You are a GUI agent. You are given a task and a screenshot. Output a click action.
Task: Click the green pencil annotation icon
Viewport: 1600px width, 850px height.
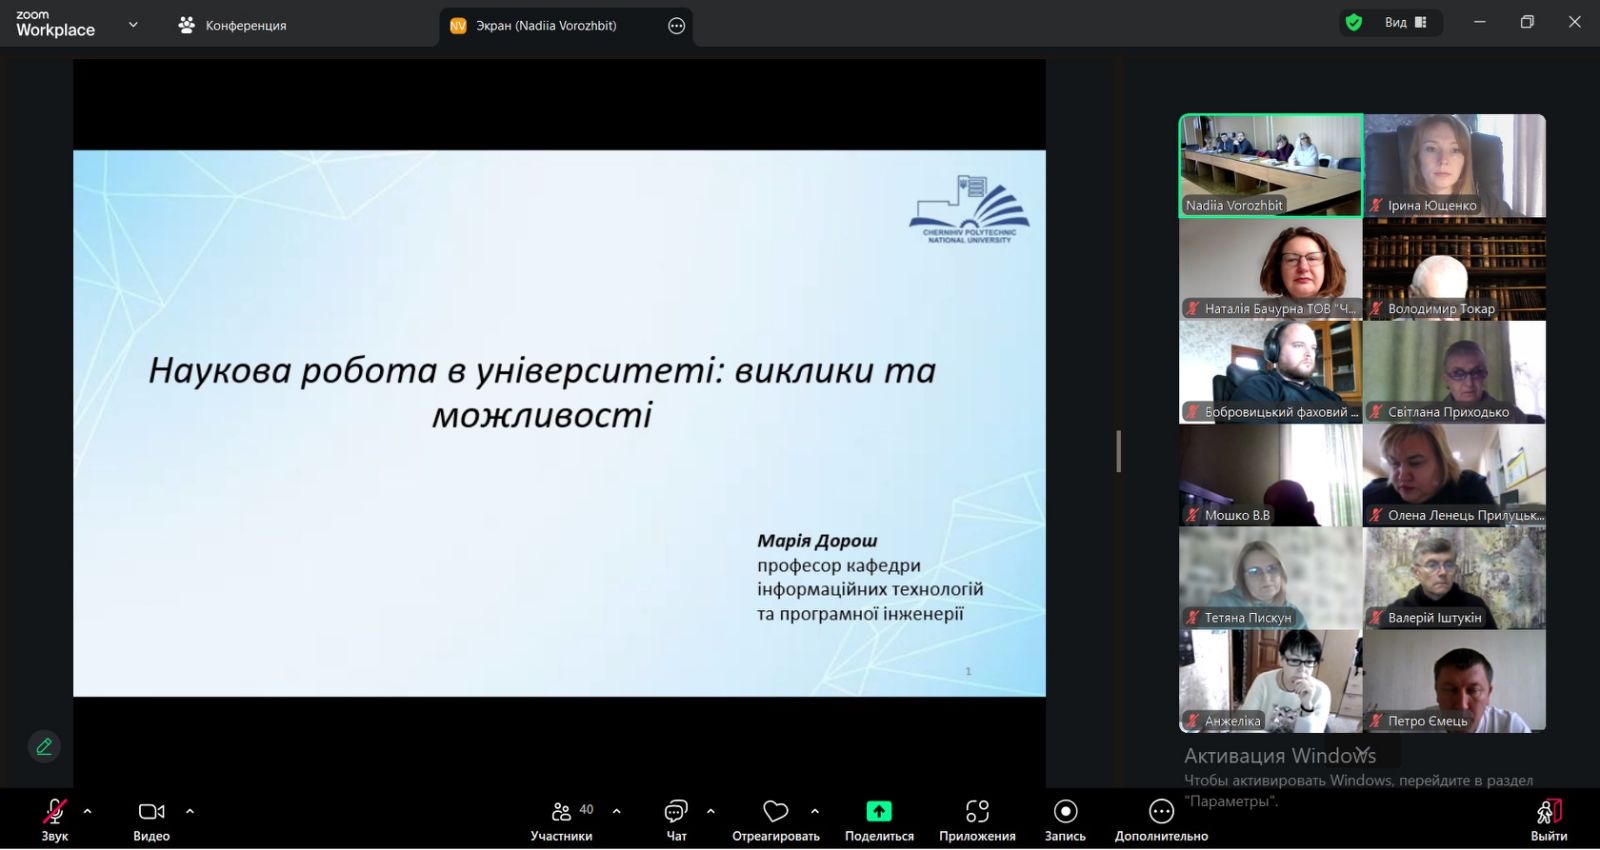44,747
